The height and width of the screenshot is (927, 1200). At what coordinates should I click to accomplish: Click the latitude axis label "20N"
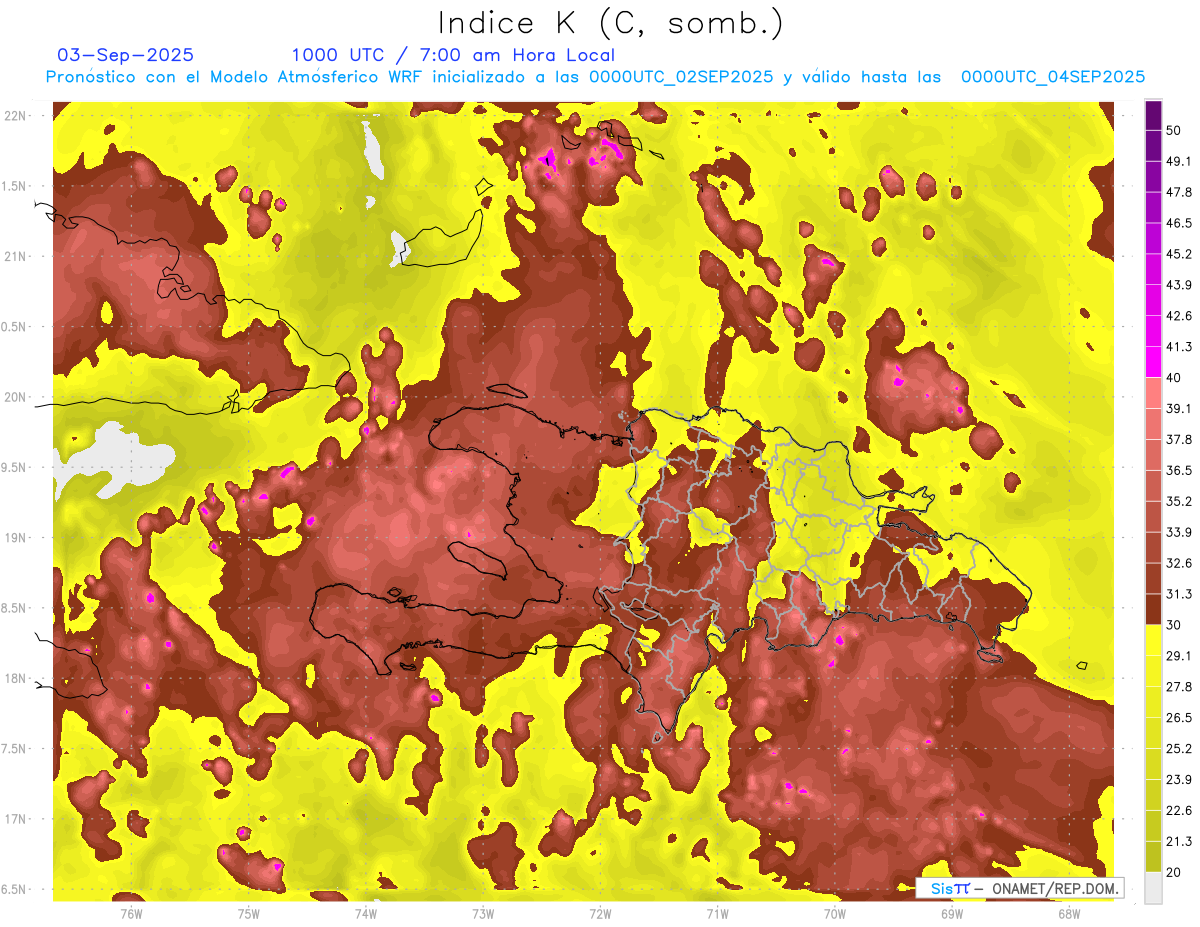tap(15, 397)
